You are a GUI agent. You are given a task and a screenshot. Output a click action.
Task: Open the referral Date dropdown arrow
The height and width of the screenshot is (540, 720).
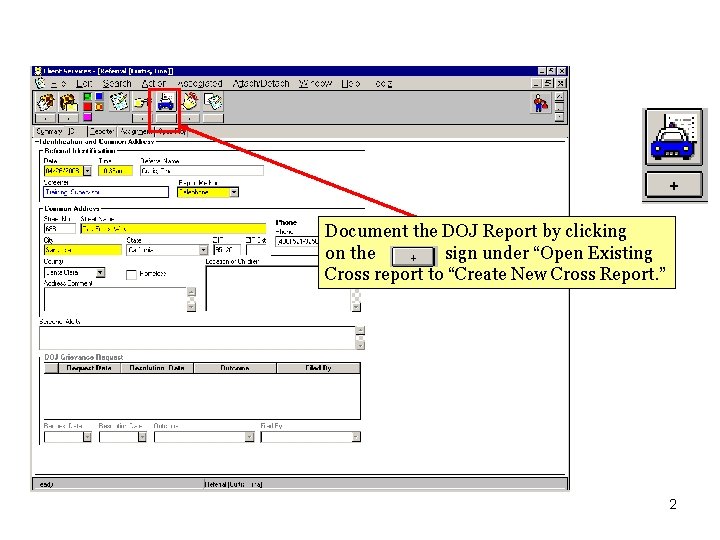click(87, 171)
